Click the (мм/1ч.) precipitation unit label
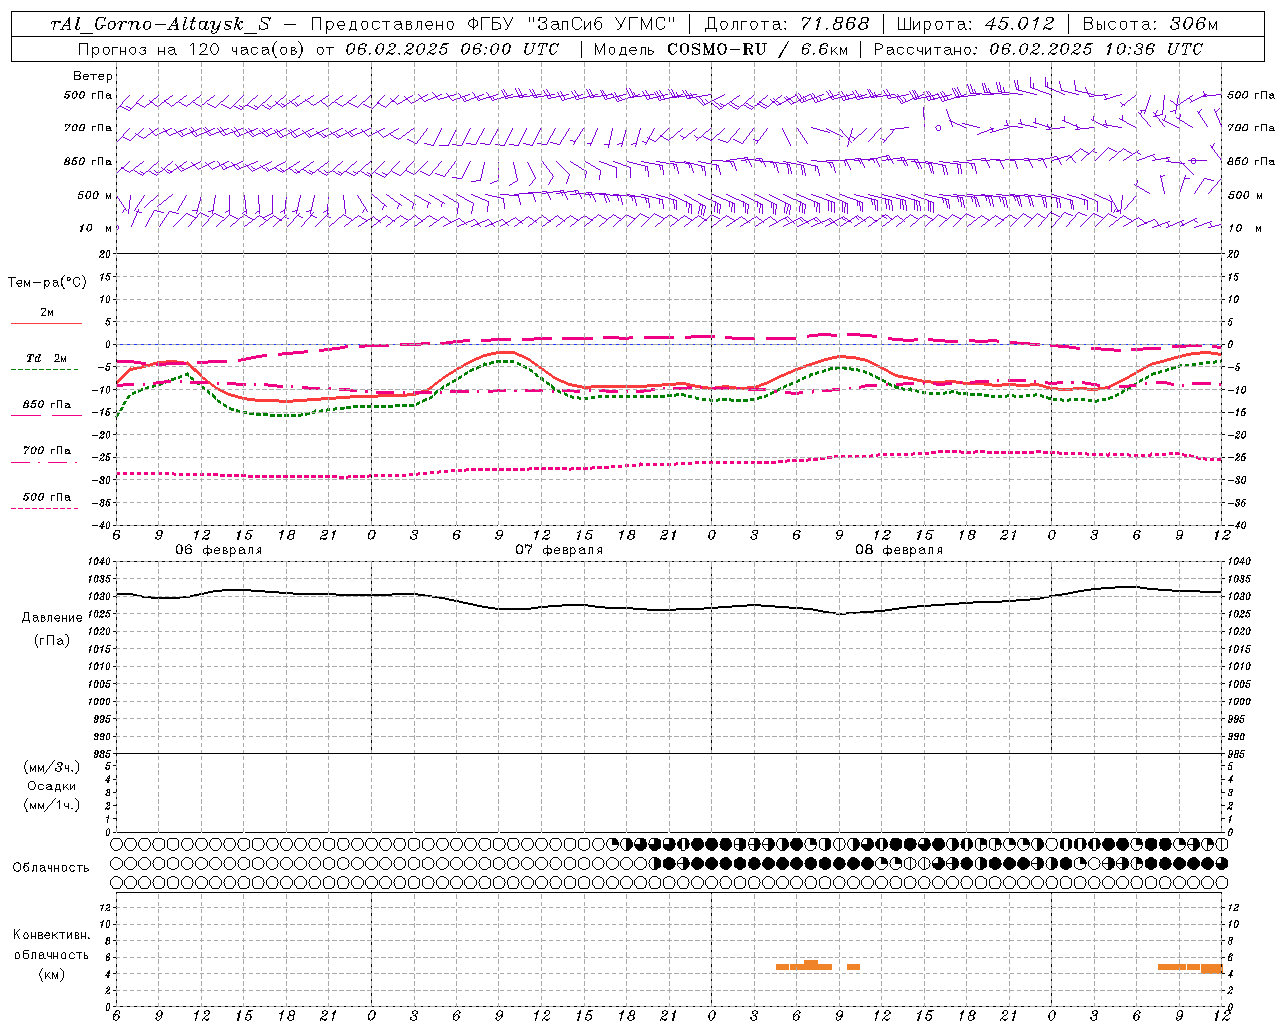 tap(52, 805)
